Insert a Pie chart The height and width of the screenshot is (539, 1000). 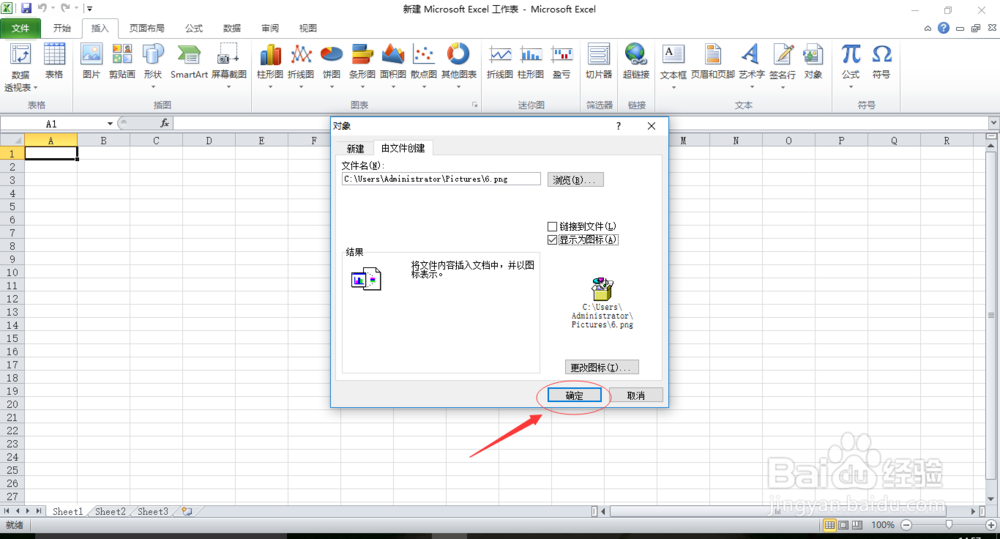coord(332,65)
